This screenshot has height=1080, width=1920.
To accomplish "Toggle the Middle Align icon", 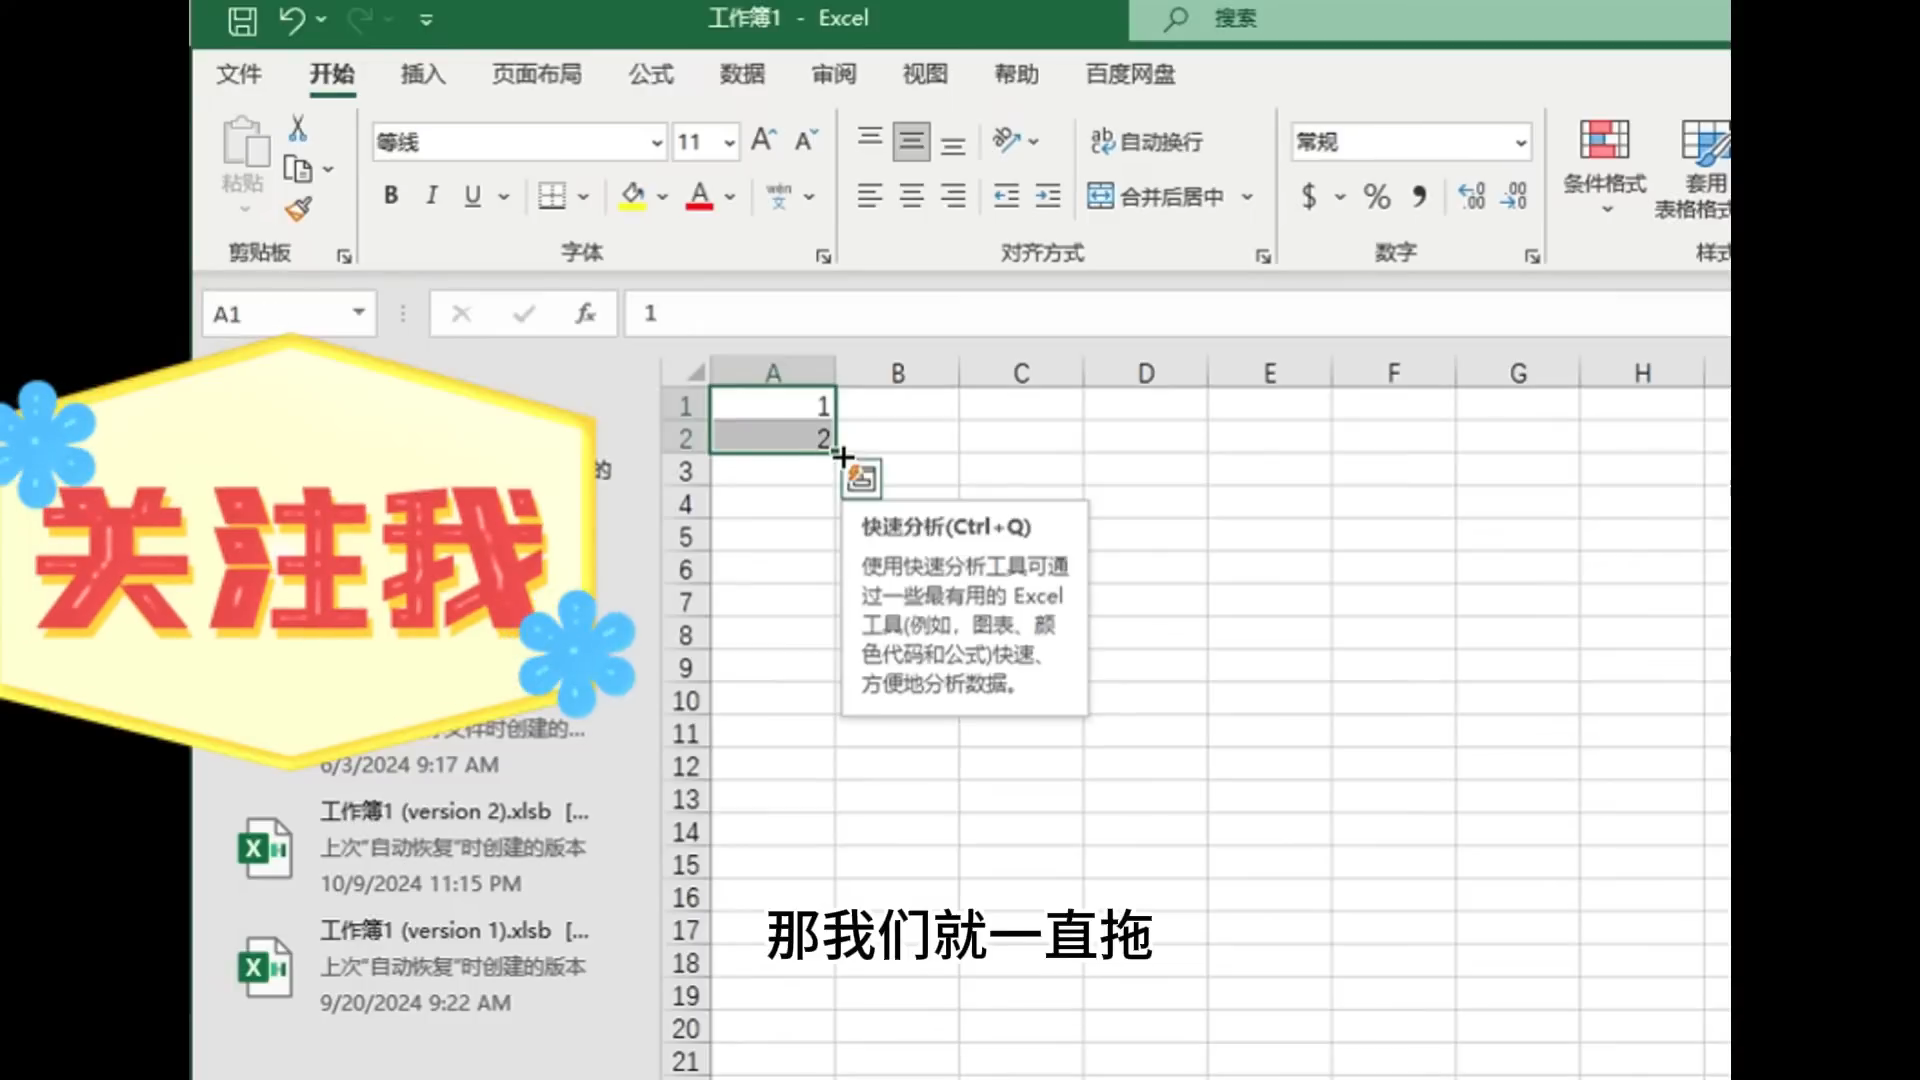I will coord(911,141).
